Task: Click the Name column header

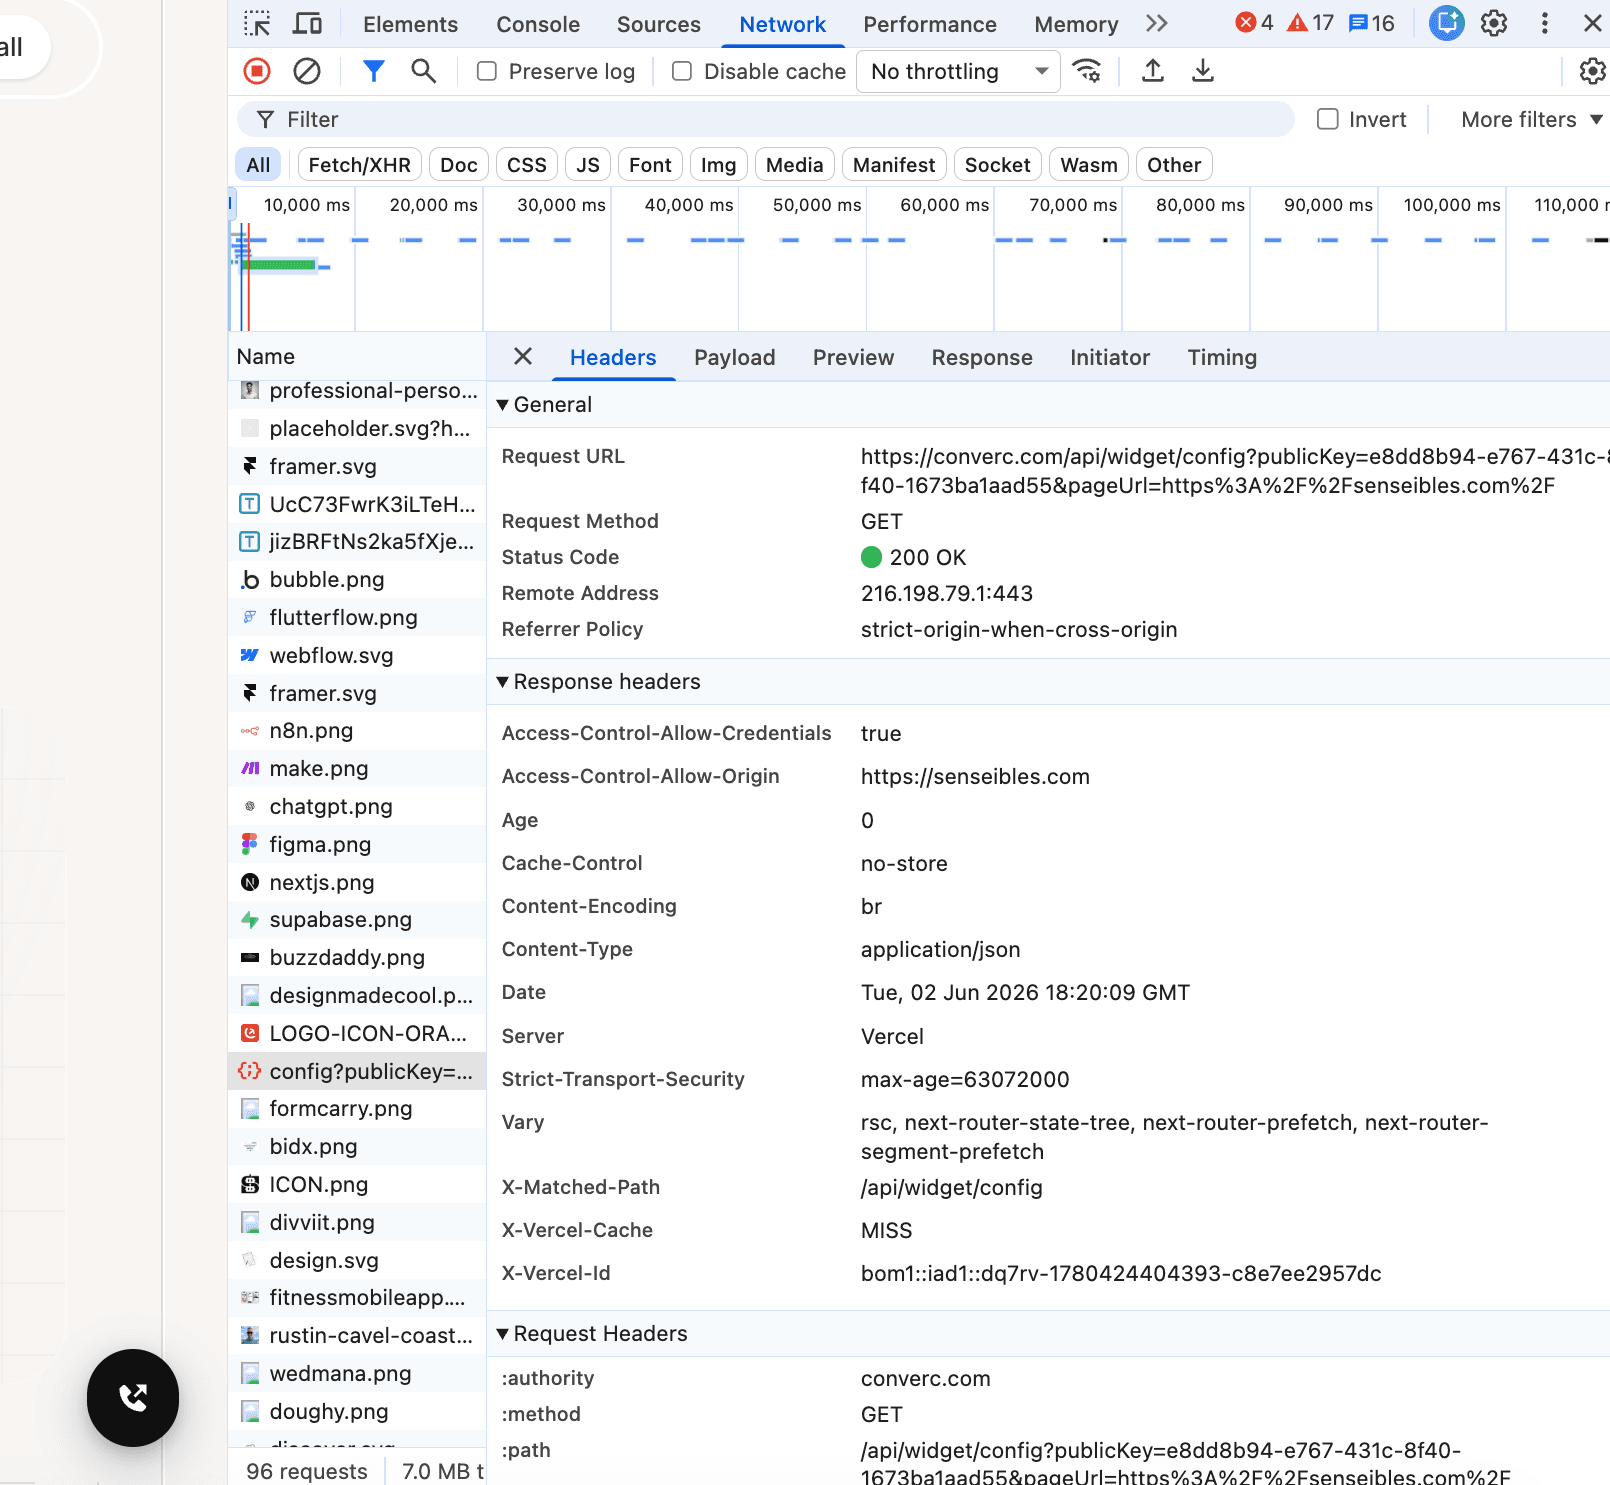Action: coord(357,356)
